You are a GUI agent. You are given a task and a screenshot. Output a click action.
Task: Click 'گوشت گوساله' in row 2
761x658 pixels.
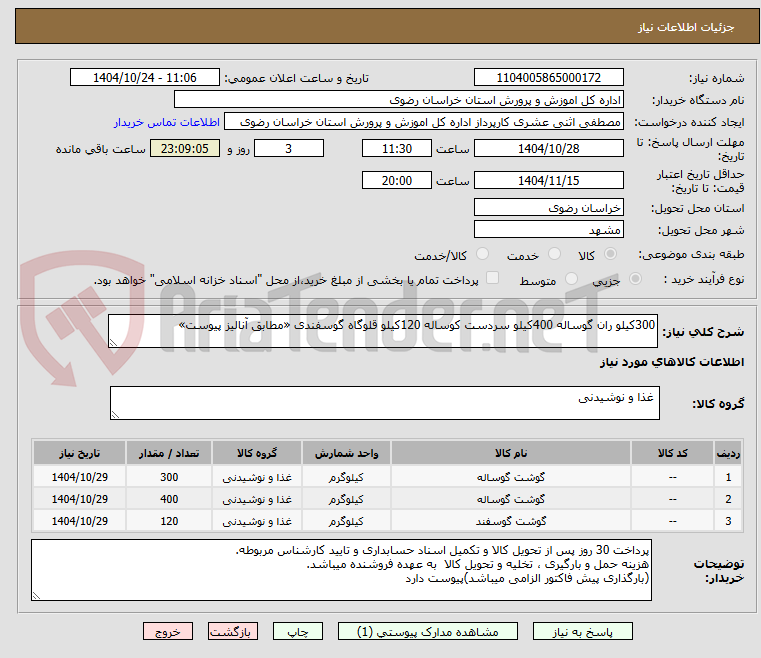coord(511,499)
